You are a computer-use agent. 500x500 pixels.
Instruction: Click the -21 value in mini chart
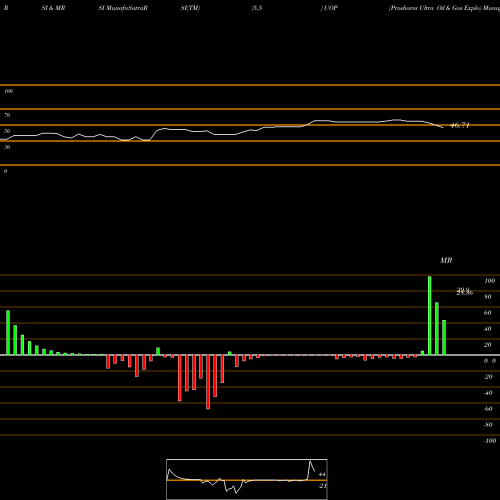tap(322, 486)
